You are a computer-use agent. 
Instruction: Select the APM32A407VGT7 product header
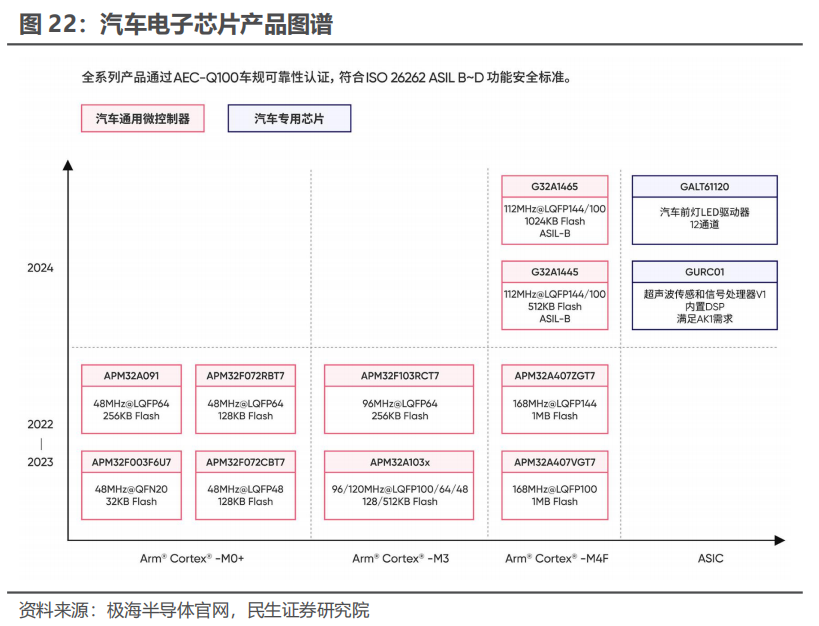click(x=555, y=462)
